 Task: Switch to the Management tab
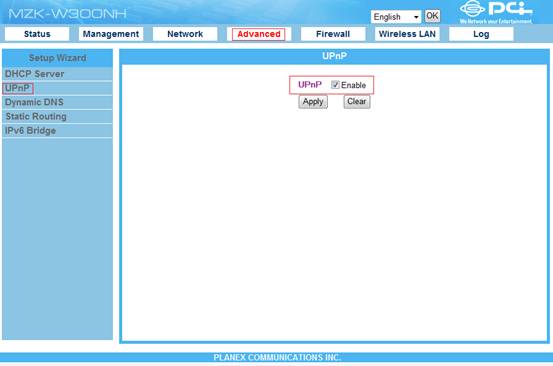[111, 34]
